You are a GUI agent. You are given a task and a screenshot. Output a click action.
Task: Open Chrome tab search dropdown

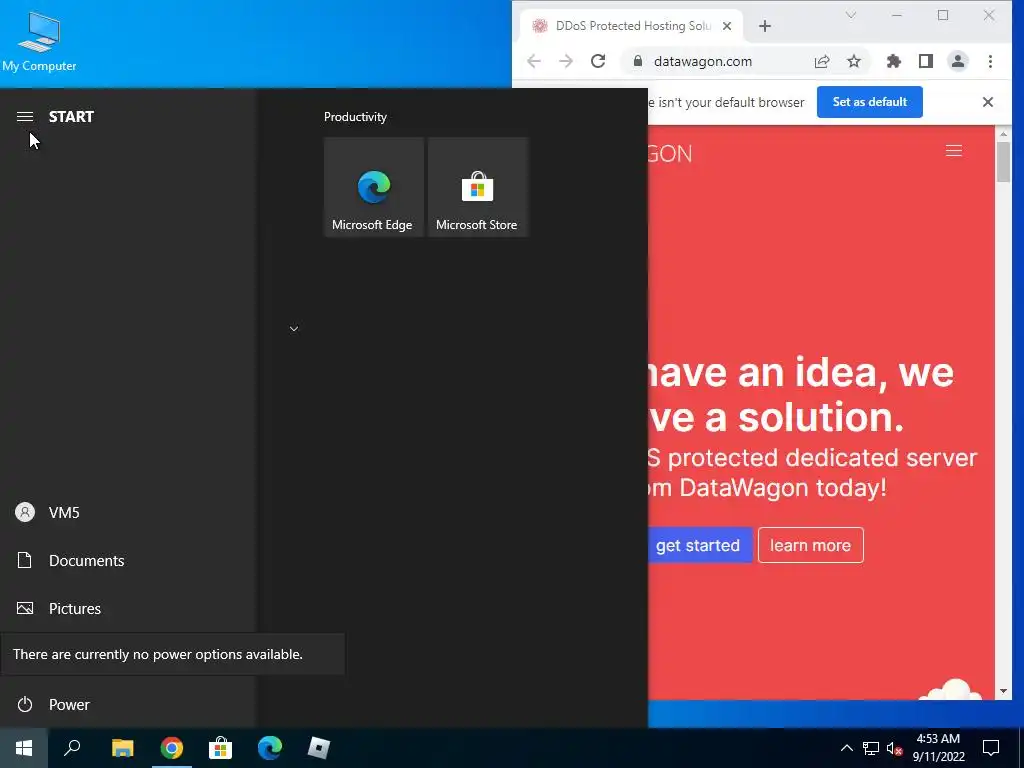tap(850, 15)
